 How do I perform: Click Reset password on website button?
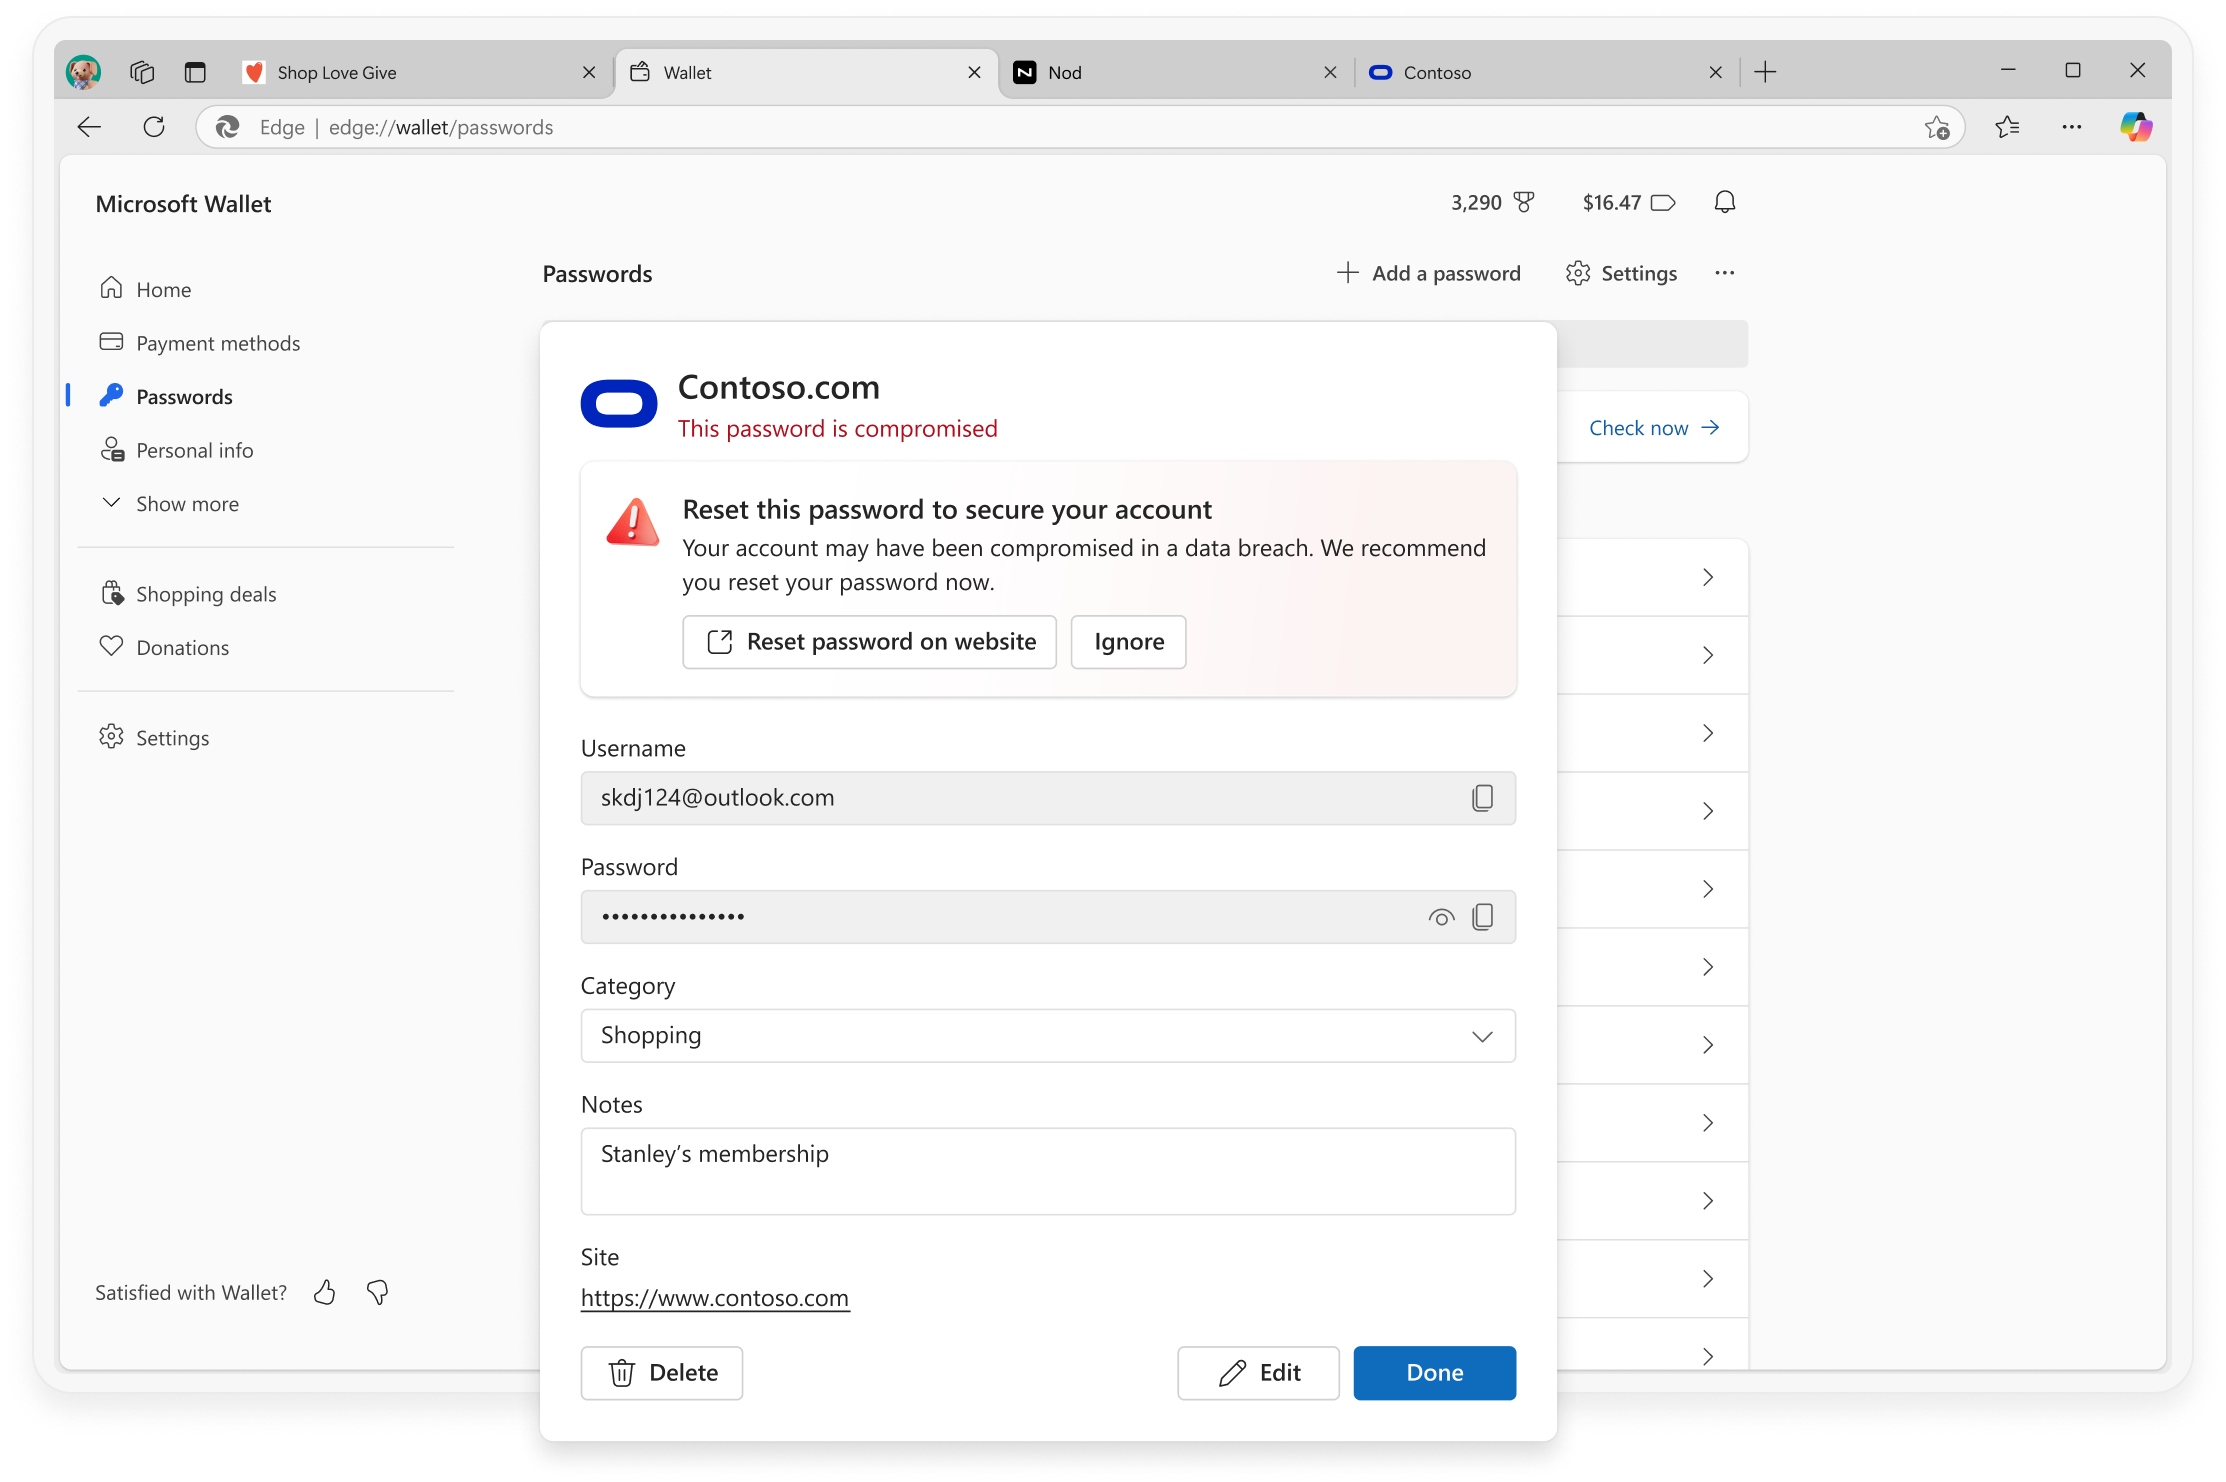click(869, 642)
